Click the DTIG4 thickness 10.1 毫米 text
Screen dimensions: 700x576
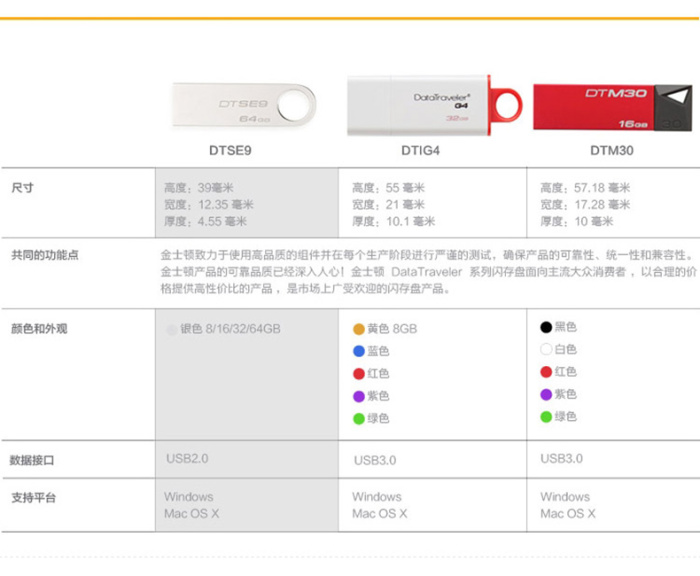pyautogui.click(x=394, y=221)
